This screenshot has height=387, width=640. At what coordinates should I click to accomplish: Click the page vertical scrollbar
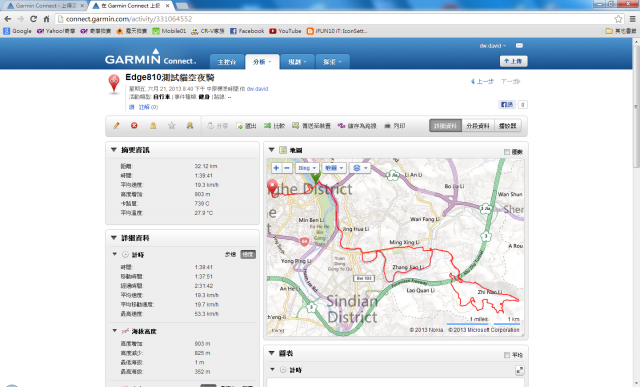coord(636,106)
